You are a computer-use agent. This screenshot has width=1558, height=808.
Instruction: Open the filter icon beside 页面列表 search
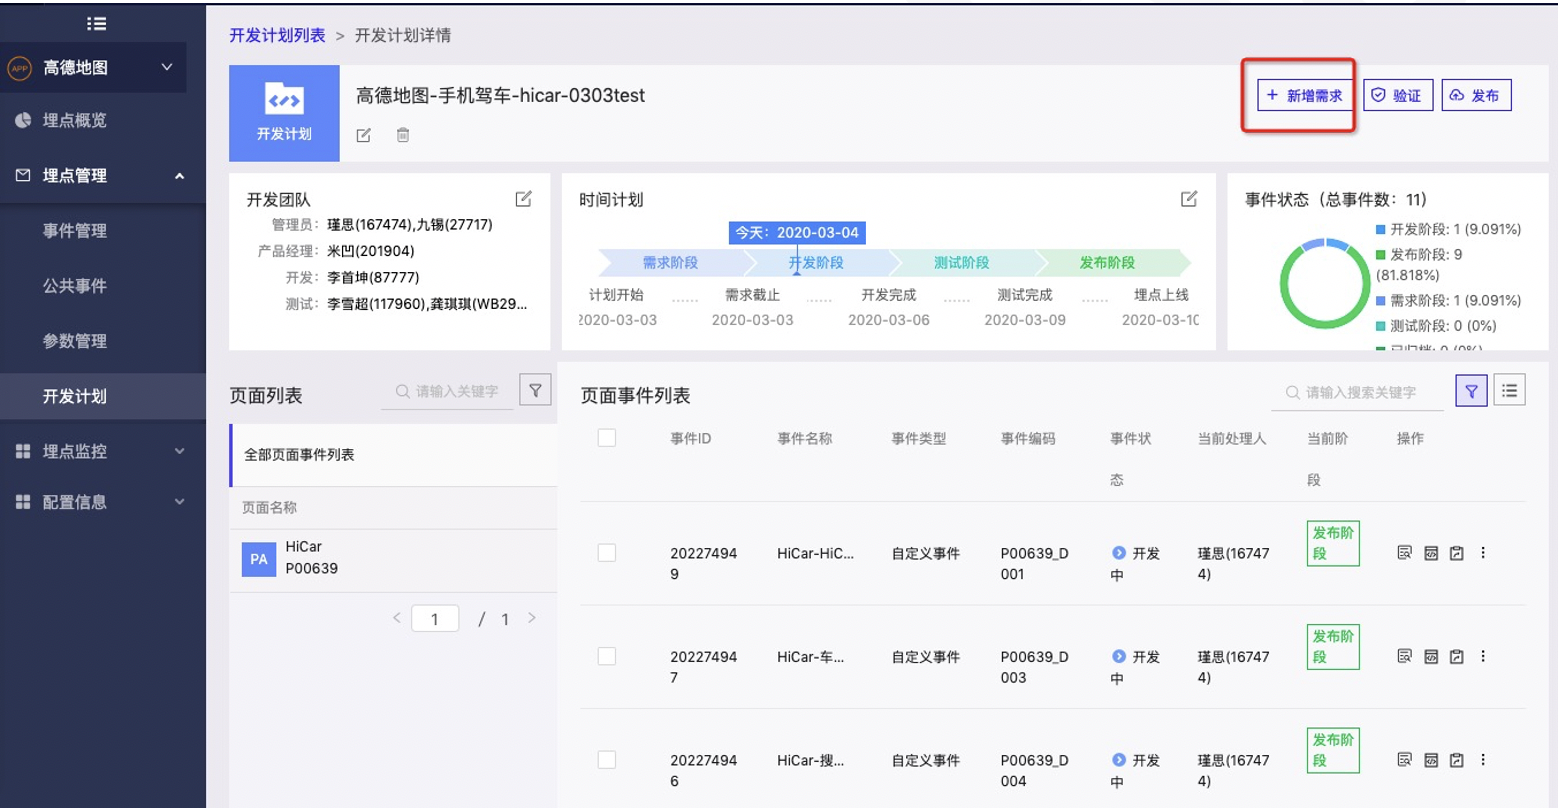point(536,391)
